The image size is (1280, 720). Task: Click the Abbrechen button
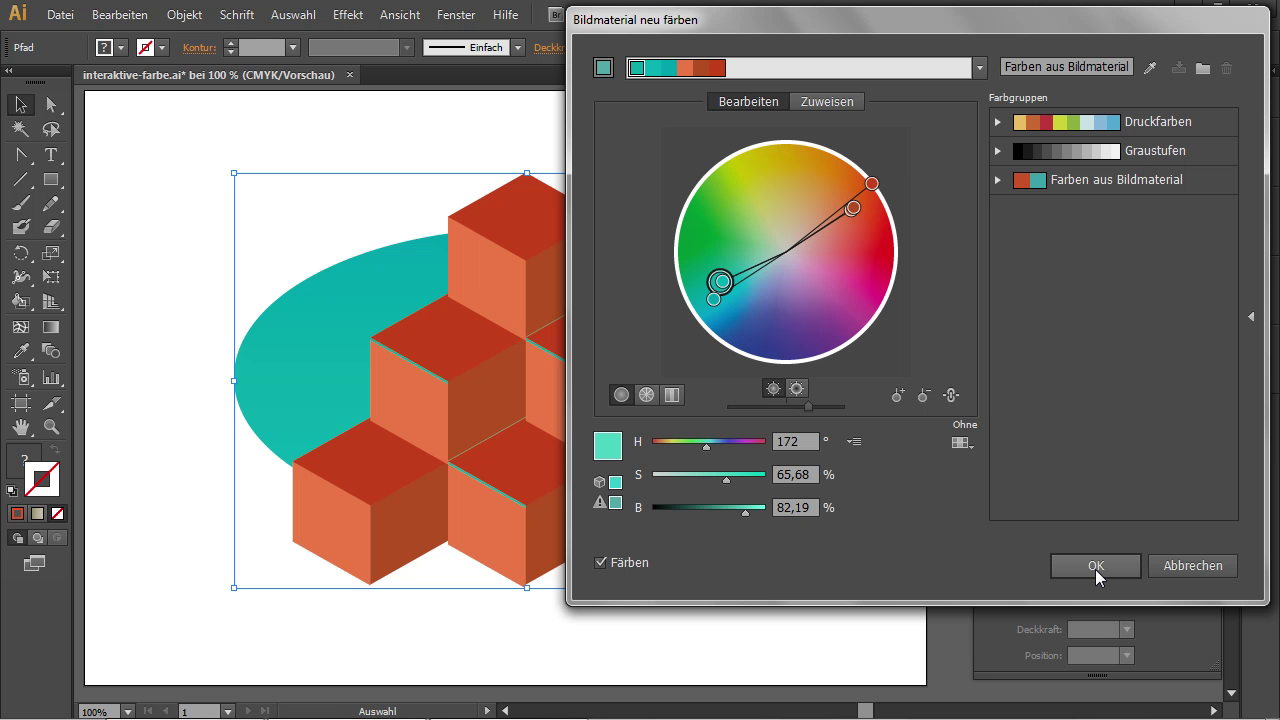click(x=1193, y=566)
